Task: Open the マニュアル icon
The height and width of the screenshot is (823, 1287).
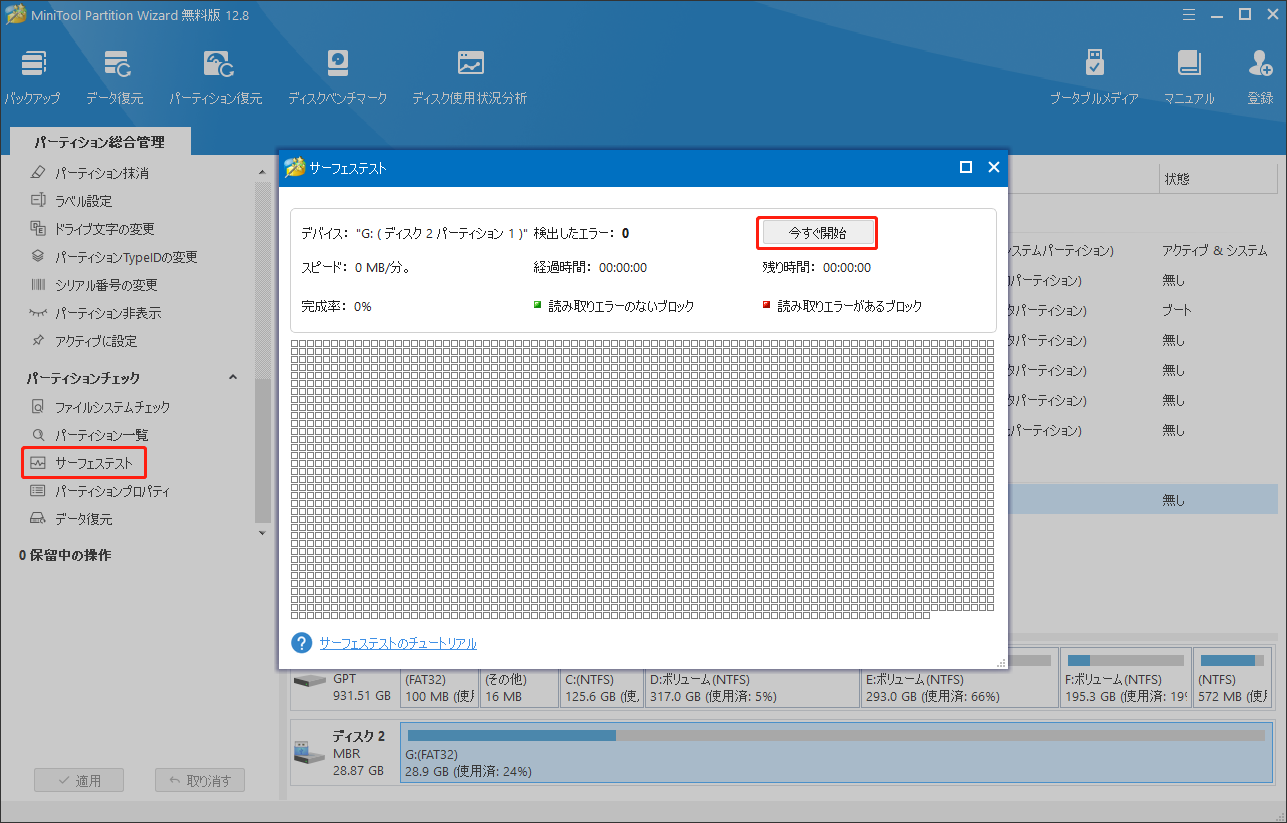Action: click(1189, 77)
